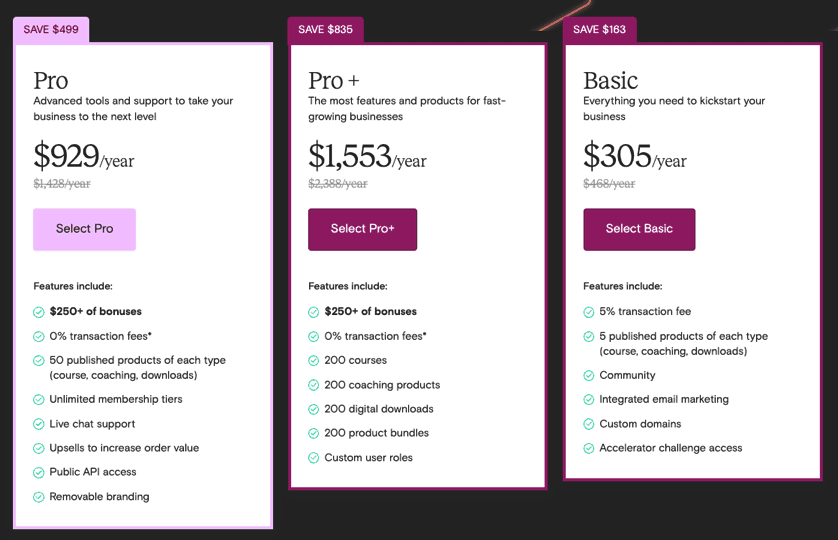
Task: Click checkmark icon beside Custom domains
Action: [x=589, y=424]
